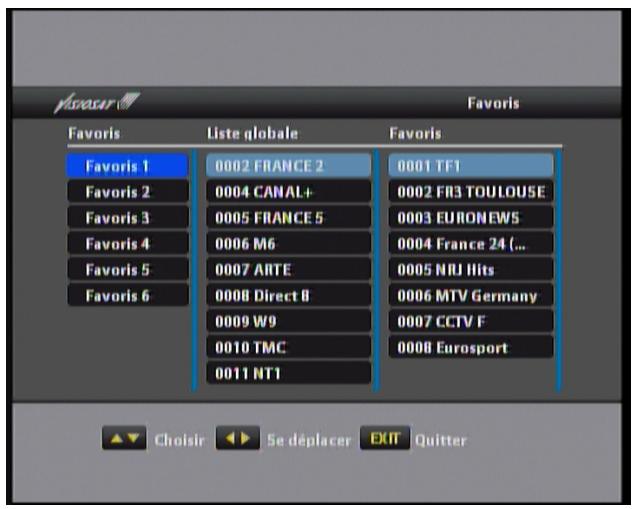The height and width of the screenshot is (509, 640).
Task: Select the Favoris 5 list
Action: pos(128,270)
